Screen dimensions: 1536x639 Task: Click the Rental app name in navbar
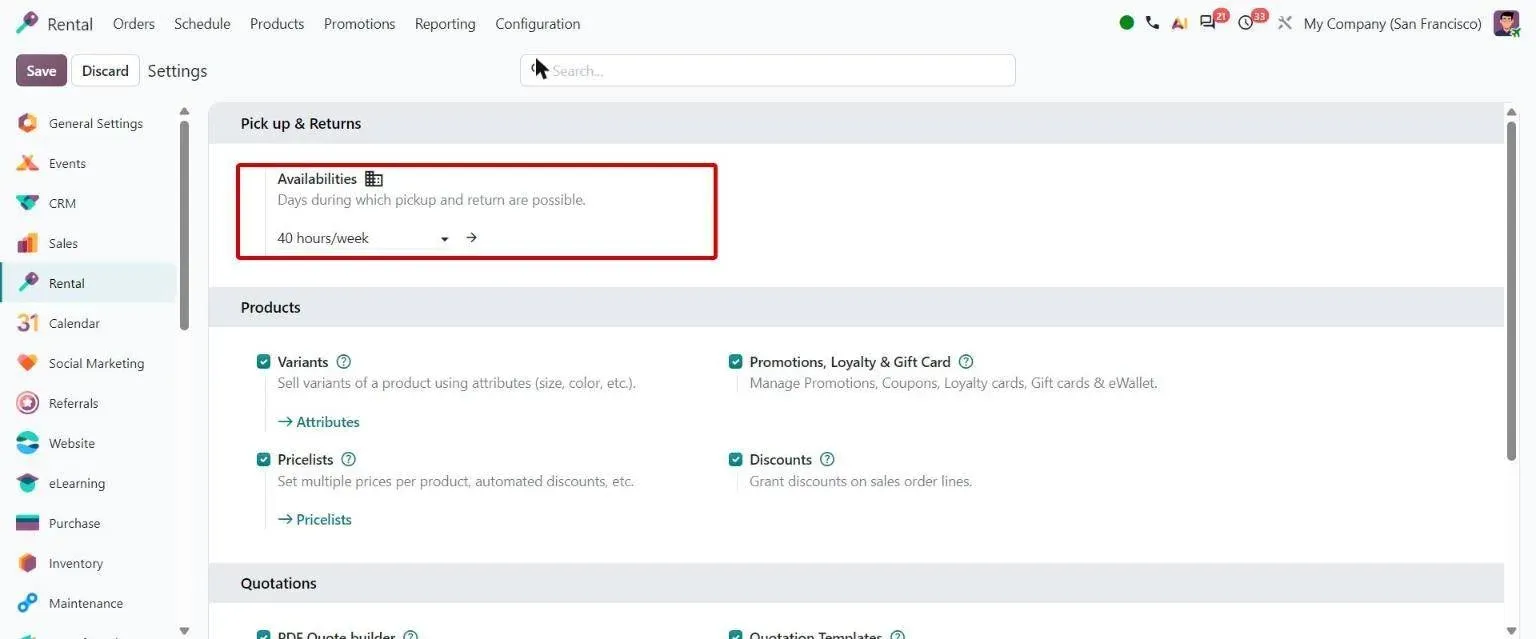[x=70, y=24]
